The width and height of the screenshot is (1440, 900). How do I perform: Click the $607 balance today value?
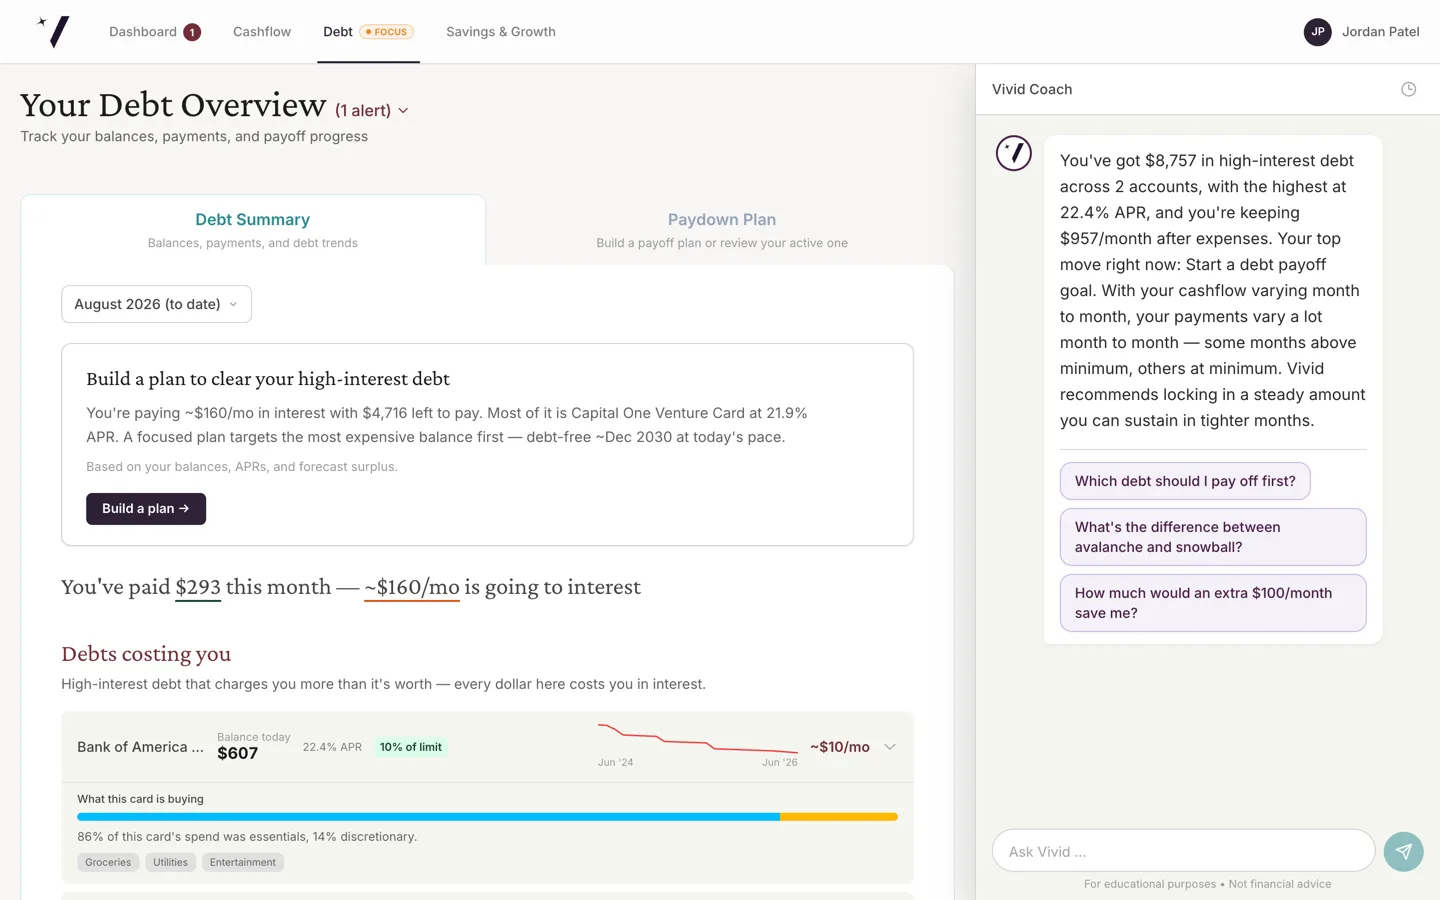point(238,754)
